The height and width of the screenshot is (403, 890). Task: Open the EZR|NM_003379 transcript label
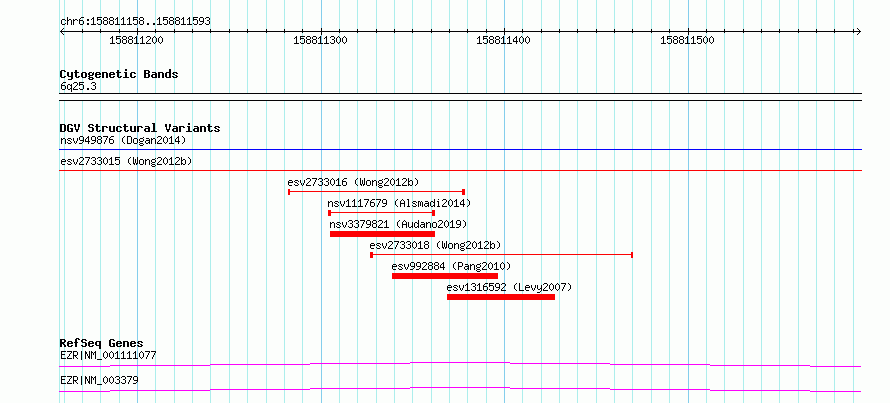pos(99,381)
